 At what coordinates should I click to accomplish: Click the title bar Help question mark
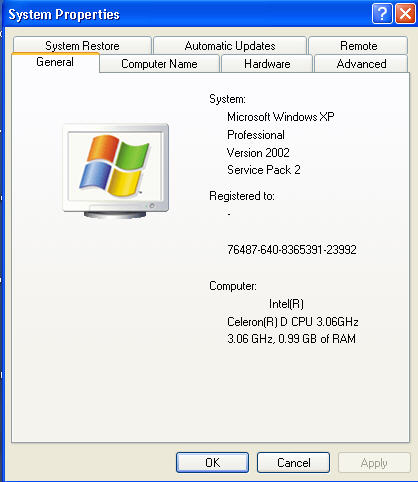click(x=382, y=14)
